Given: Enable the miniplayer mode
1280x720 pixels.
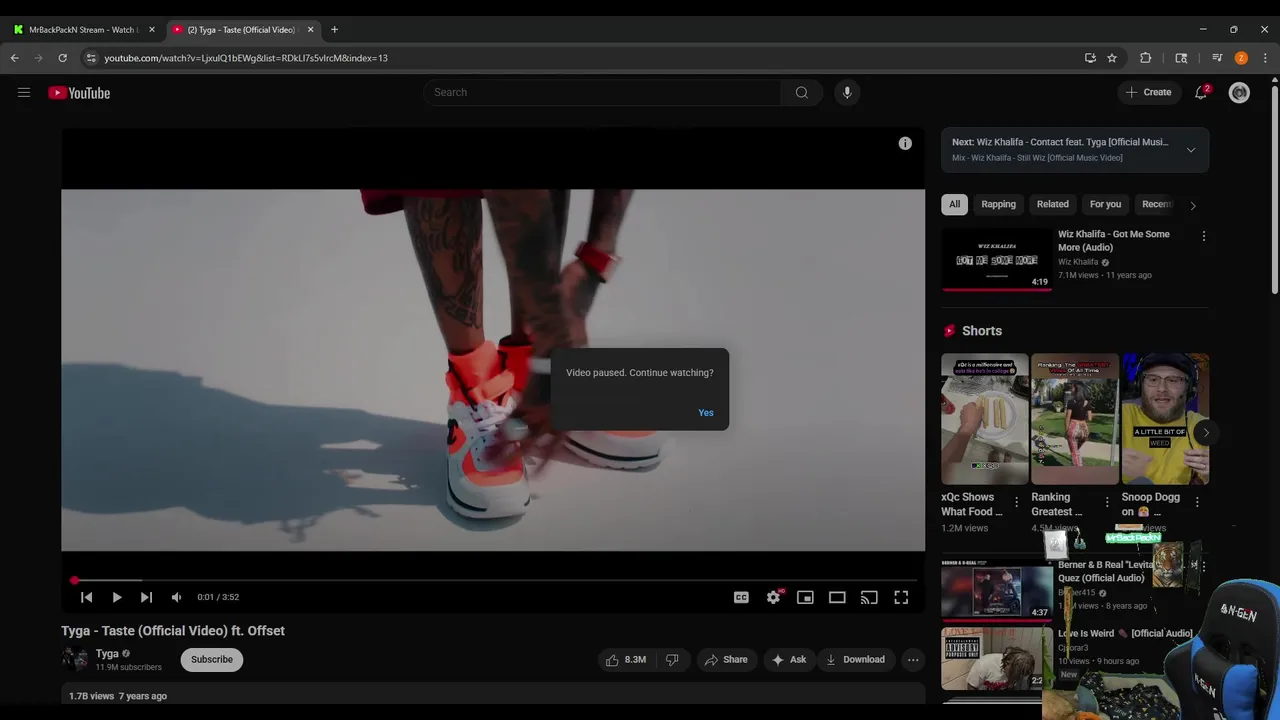Looking at the screenshot, I should tap(805, 597).
